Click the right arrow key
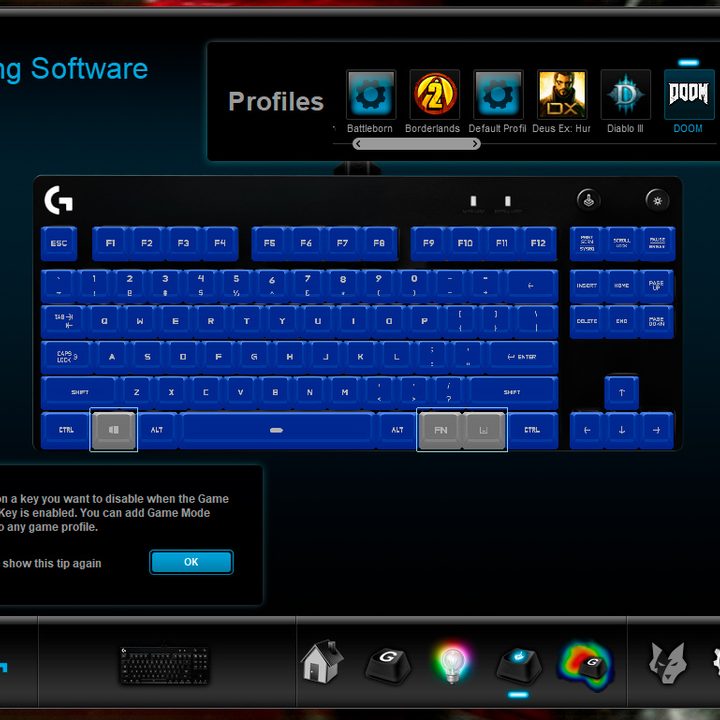 coord(657,430)
